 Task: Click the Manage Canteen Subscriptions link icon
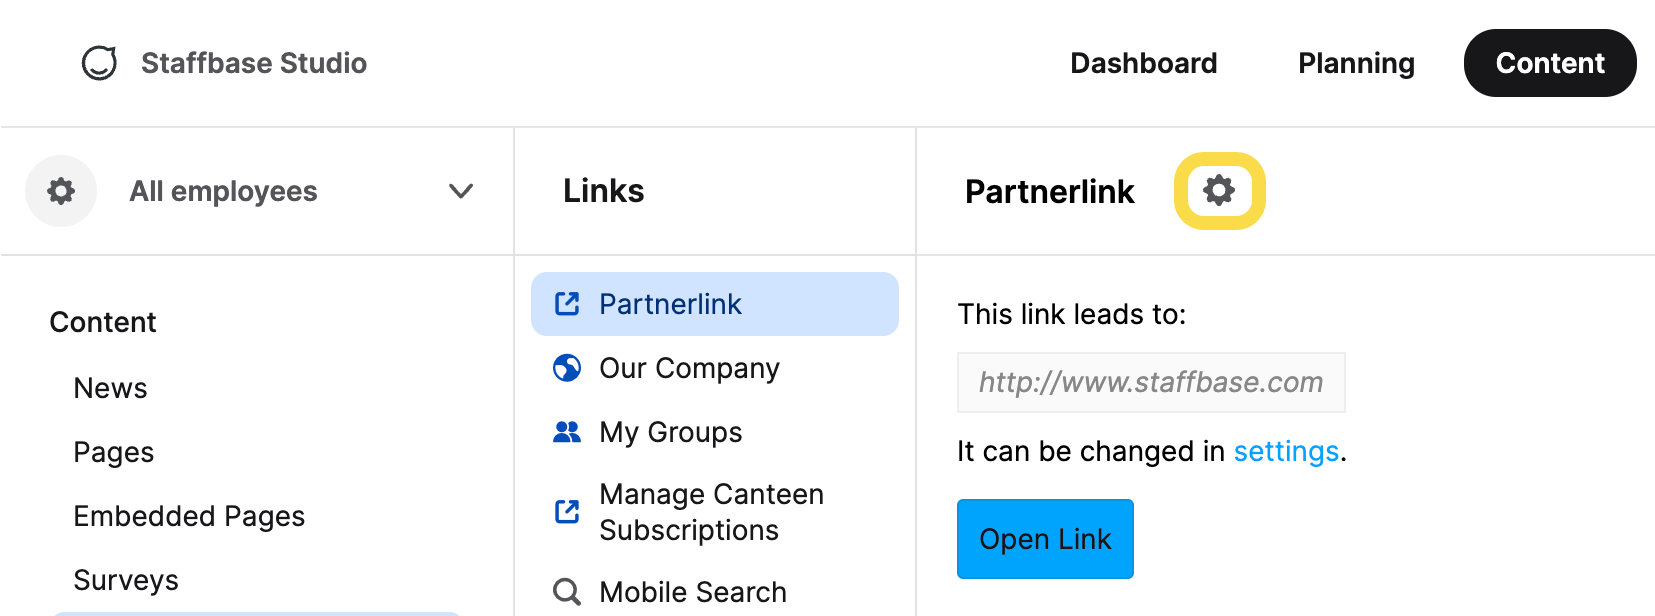567,512
